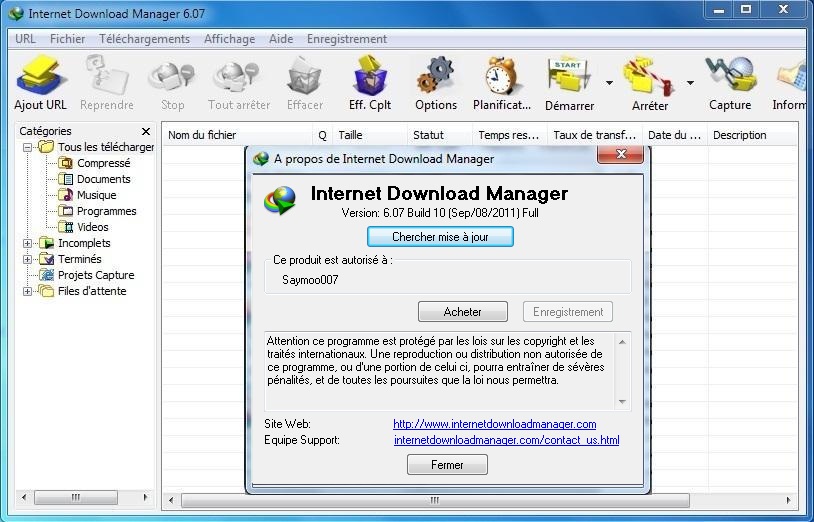The height and width of the screenshot is (522, 814).
Task: Click the licensed name Saymoo007
Action: pos(310,280)
